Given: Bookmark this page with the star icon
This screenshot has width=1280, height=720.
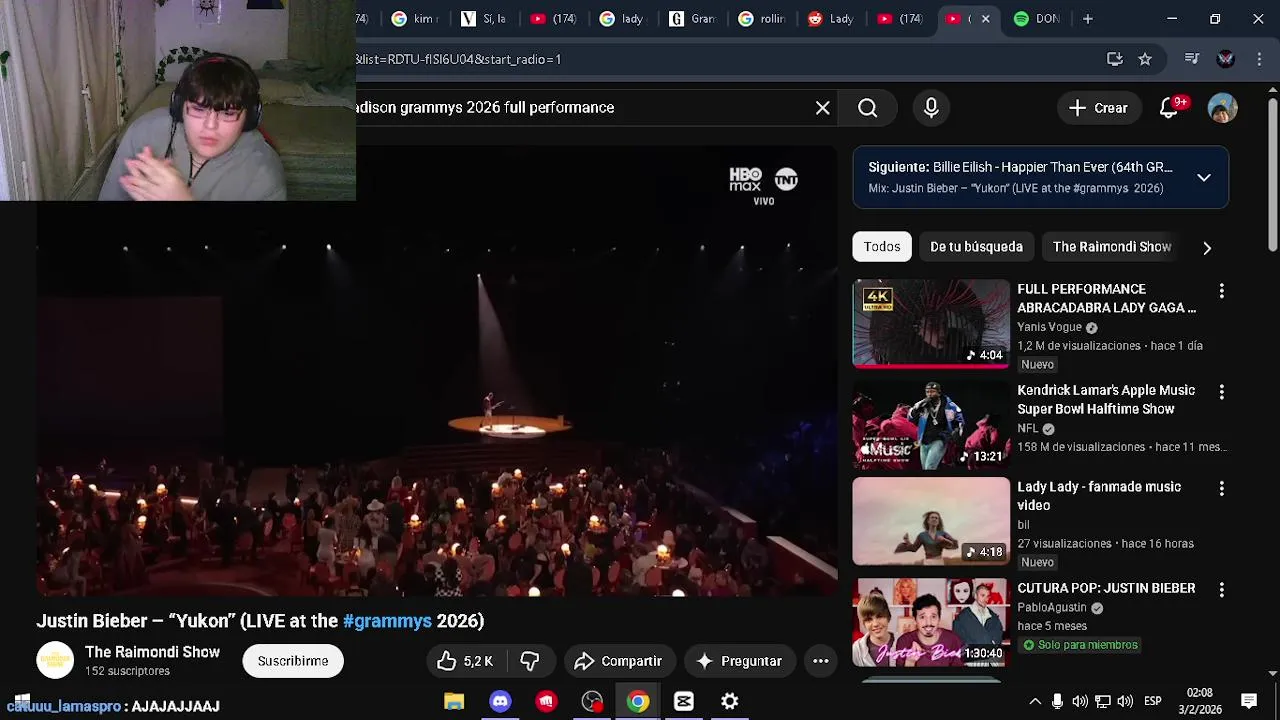Looking at the screenshot, I should click(1145, 59).
